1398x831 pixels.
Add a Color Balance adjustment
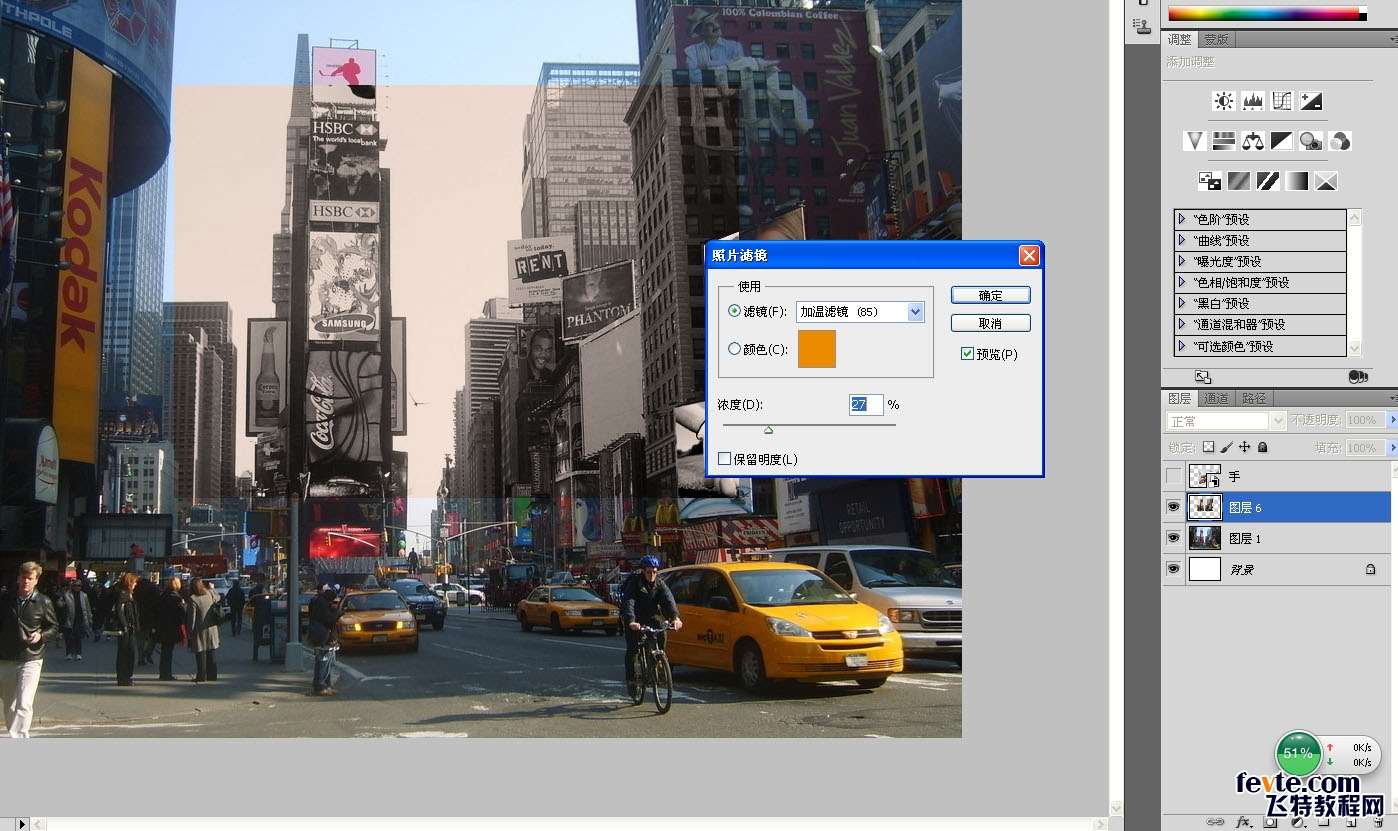click(1253, 141)
